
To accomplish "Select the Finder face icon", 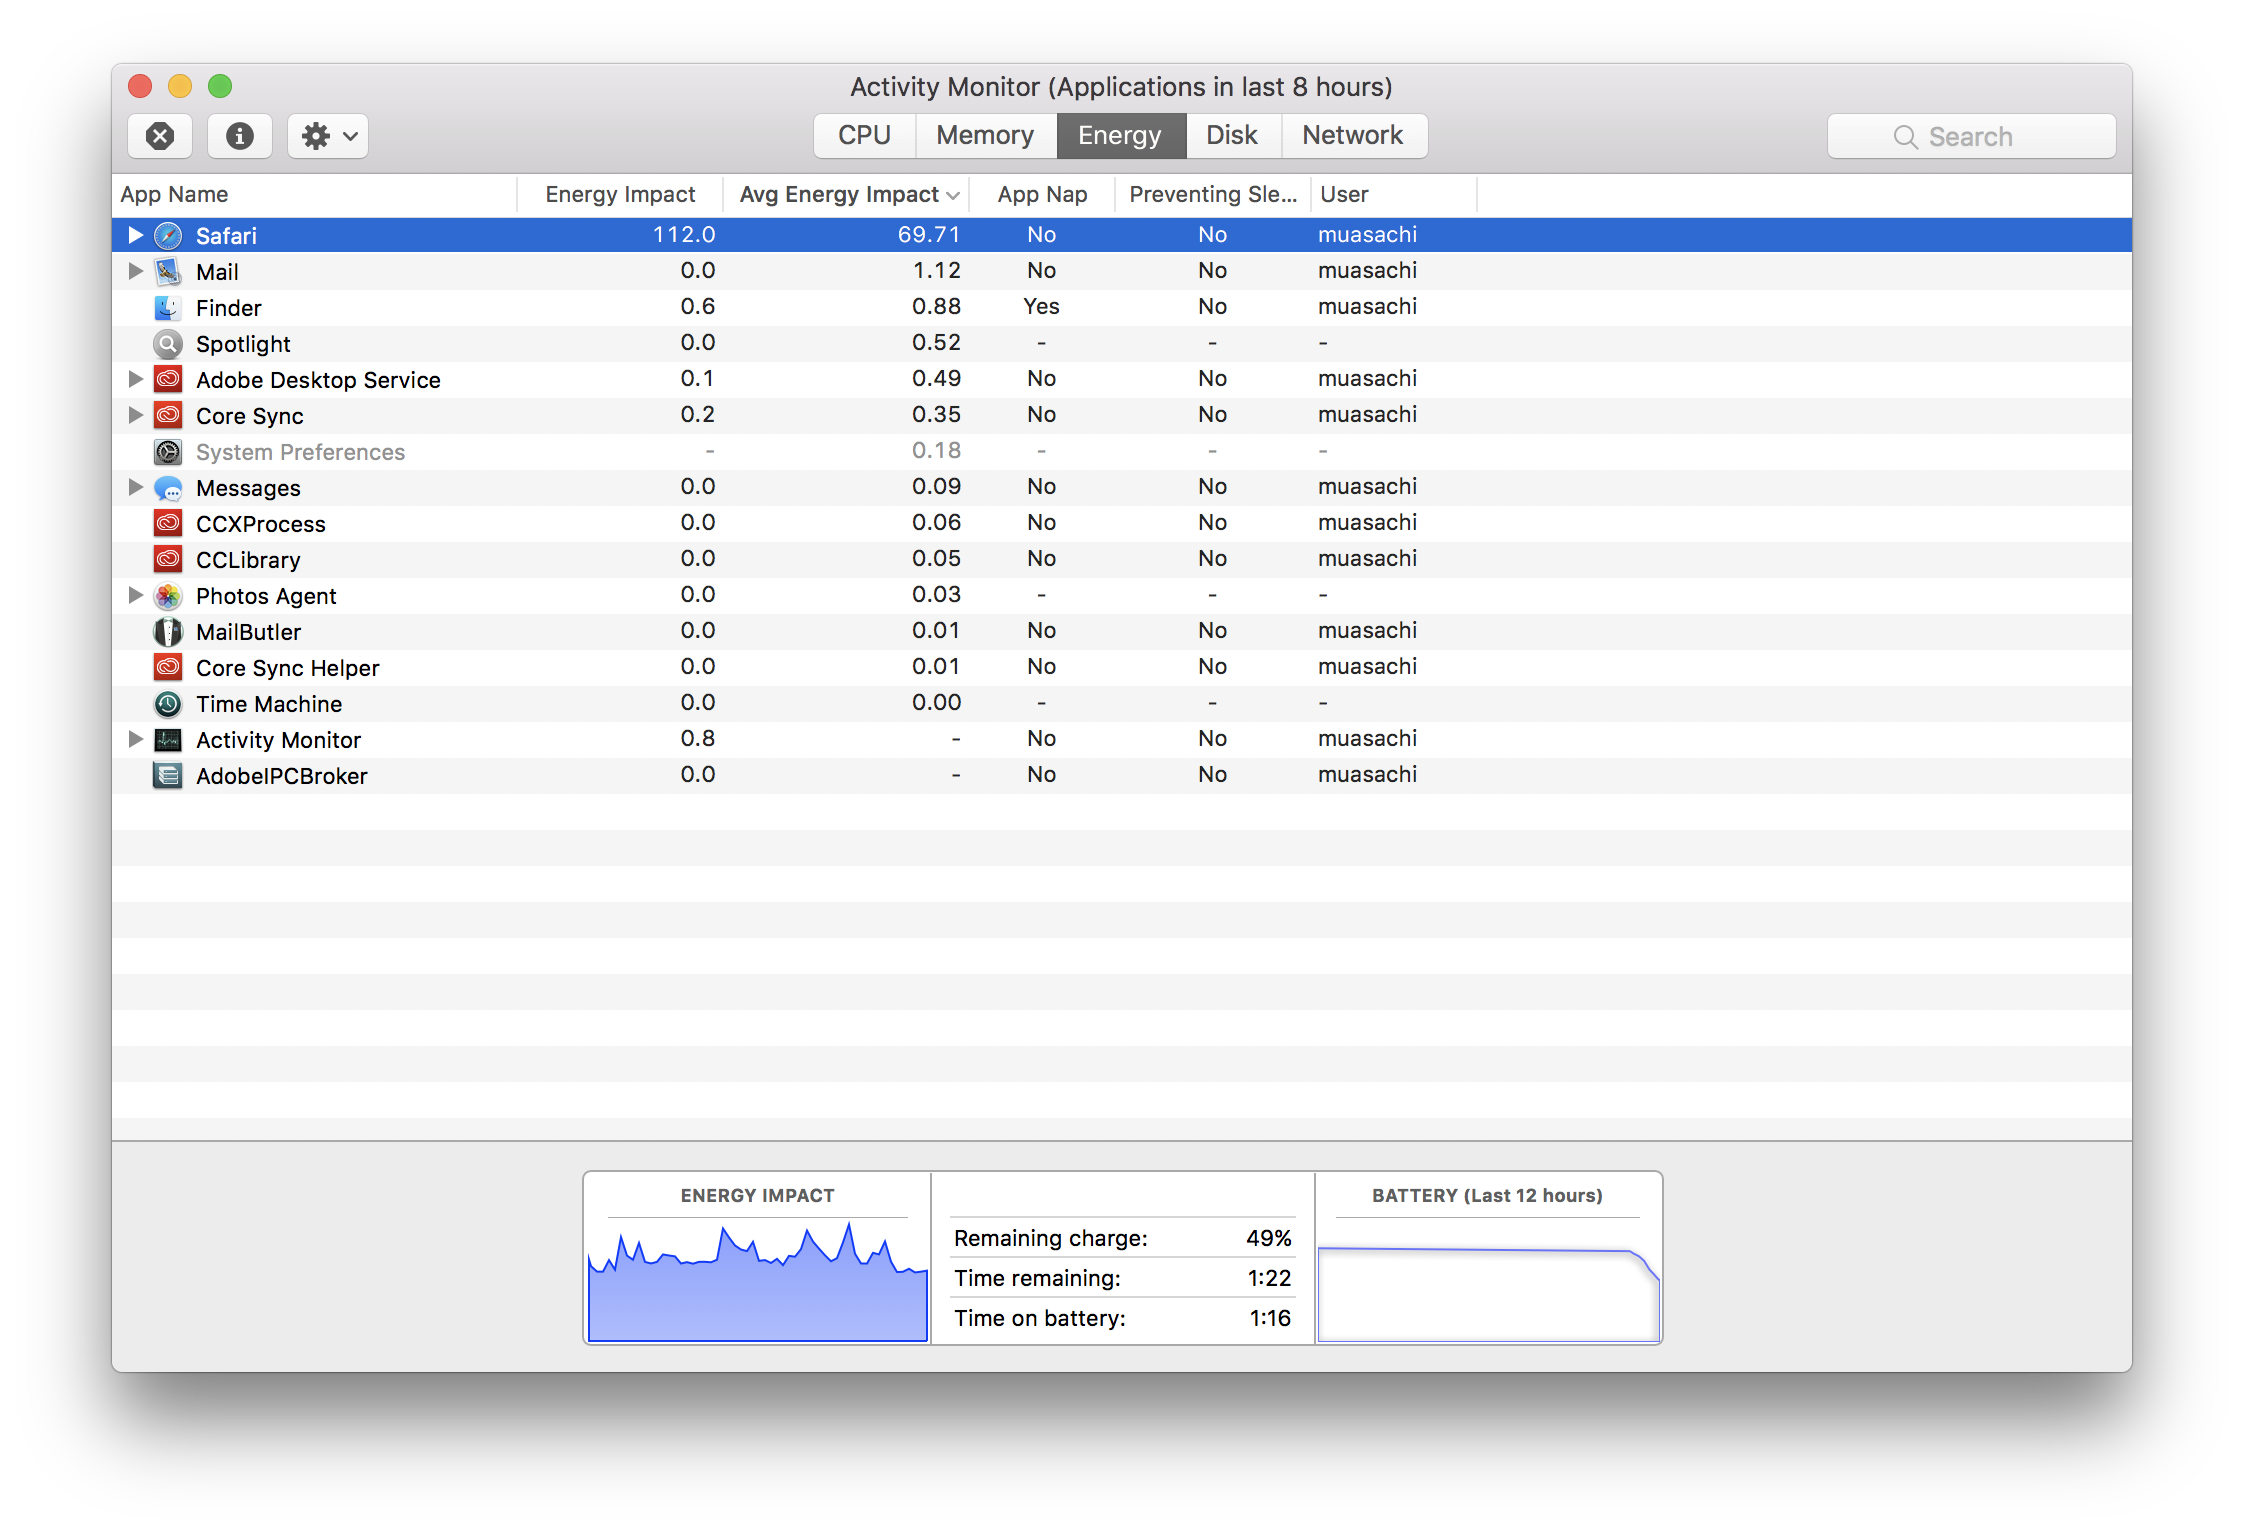I will [x=168, y=308].
